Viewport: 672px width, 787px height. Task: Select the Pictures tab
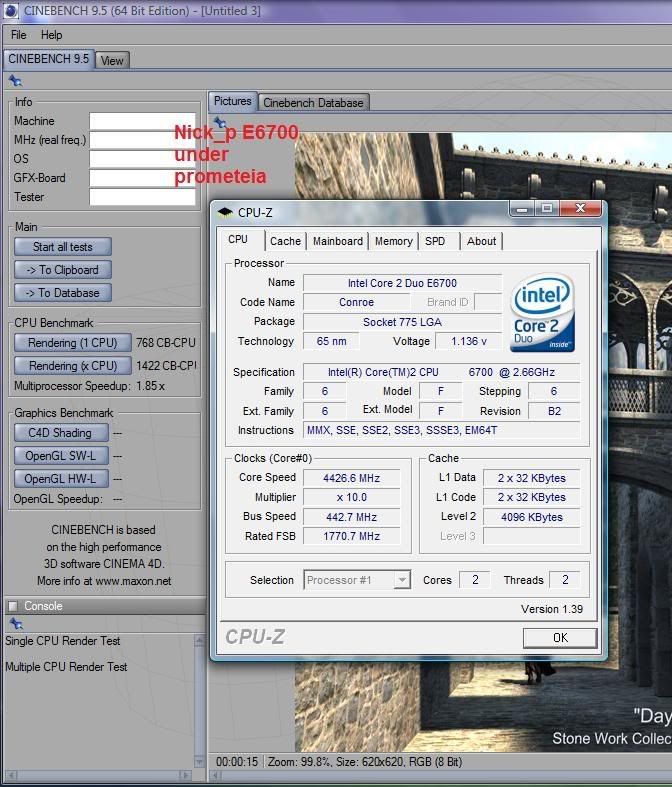pyautogui.click(x=233, y=101)
